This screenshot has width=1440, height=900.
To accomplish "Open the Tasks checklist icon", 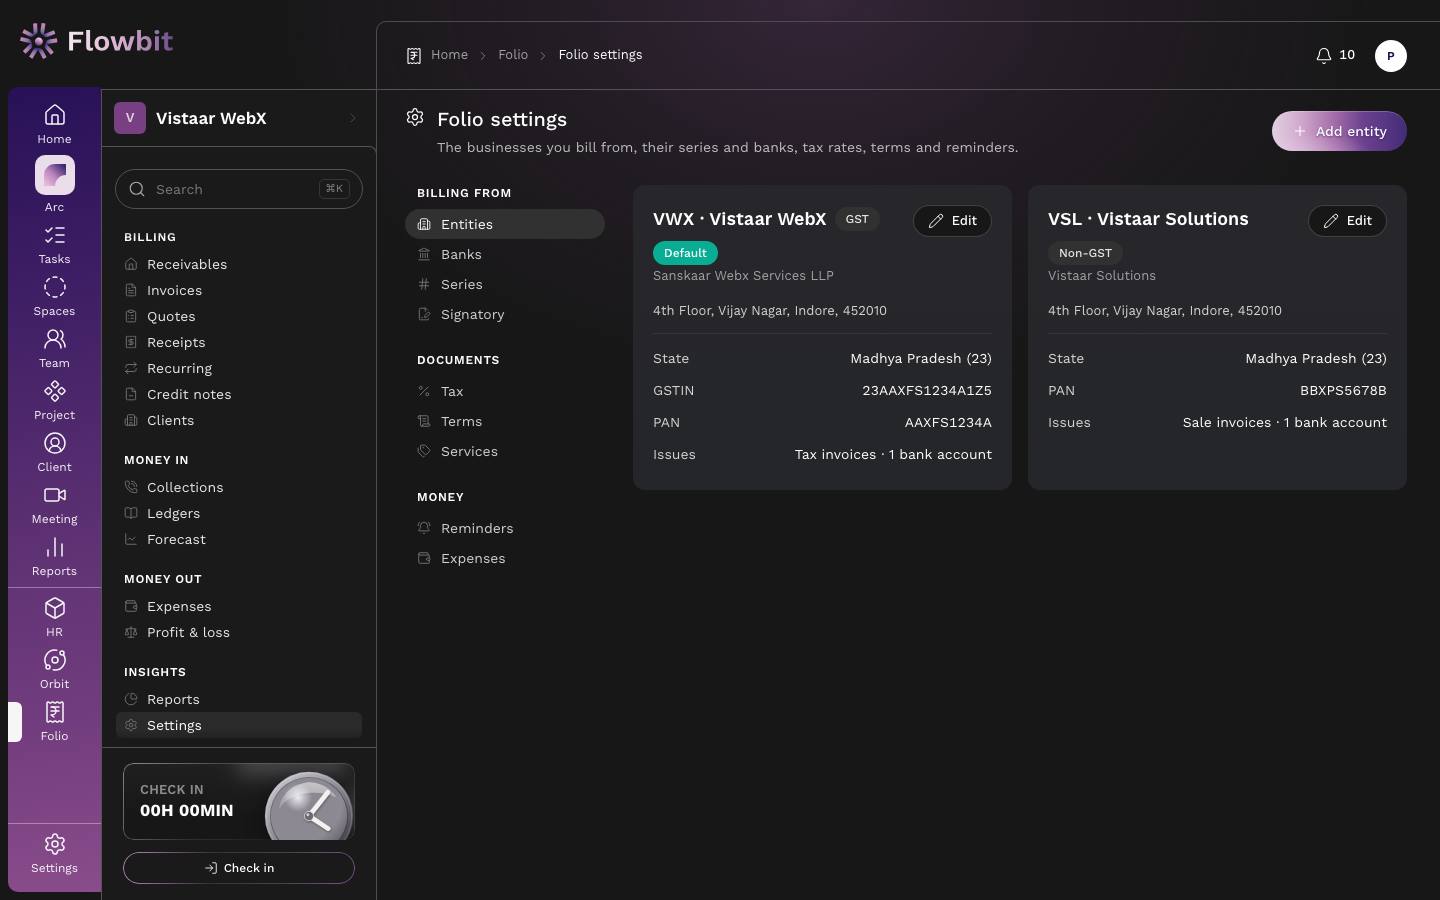I will pyautogui.click(x=54, y=244).
